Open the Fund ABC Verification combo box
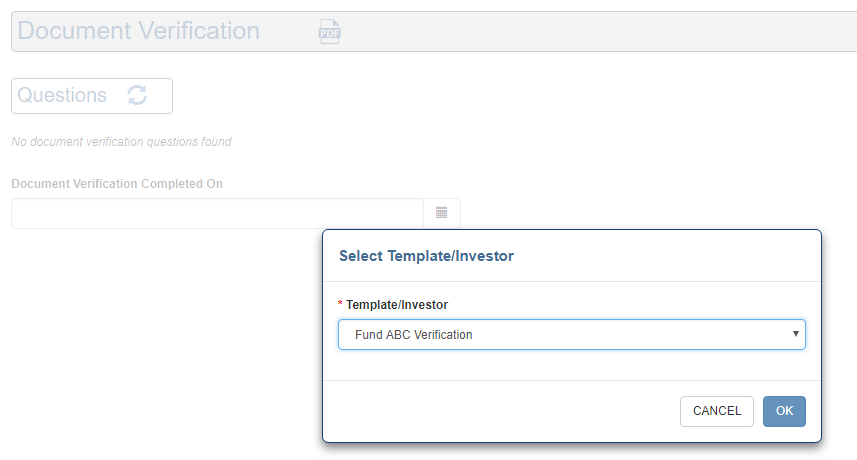 point(571,334)
